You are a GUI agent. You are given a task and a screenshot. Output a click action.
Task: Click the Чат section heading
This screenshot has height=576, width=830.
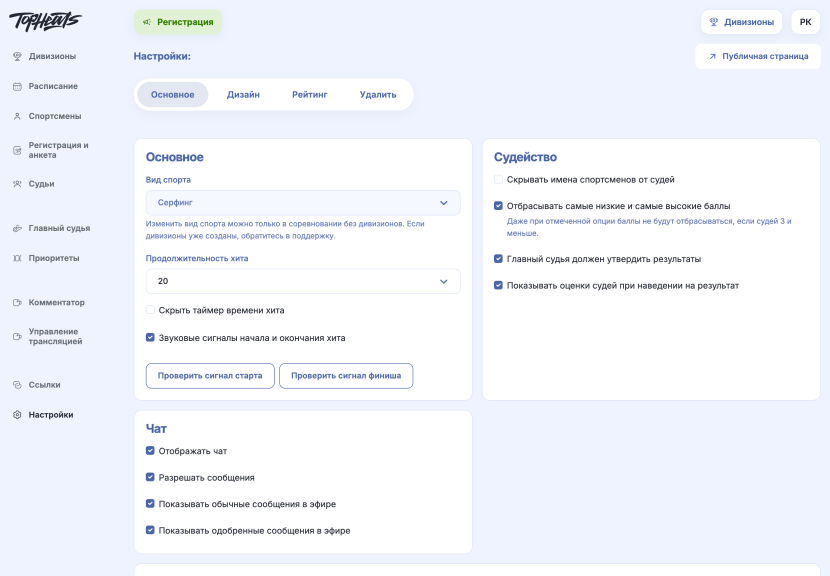click(156, 429)
